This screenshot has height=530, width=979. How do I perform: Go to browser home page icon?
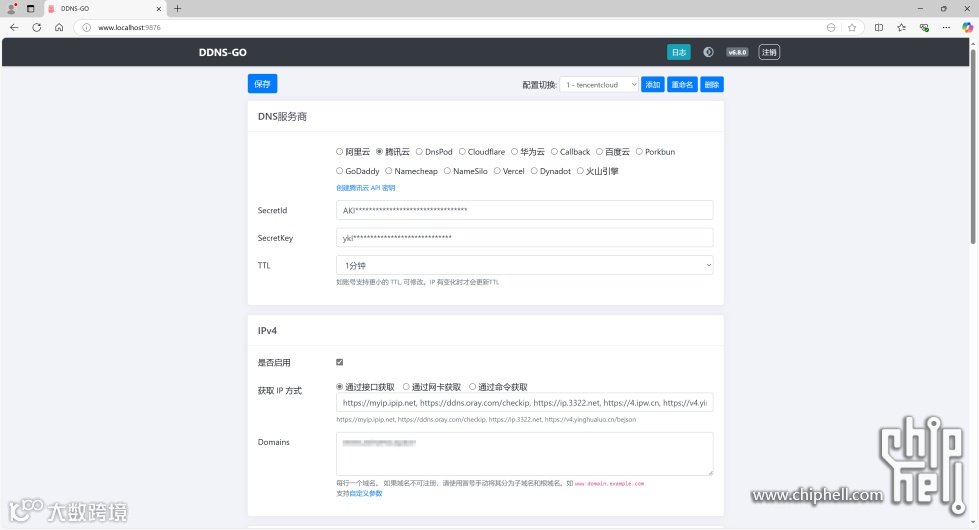pyautogui.click(x=59, y=27)
